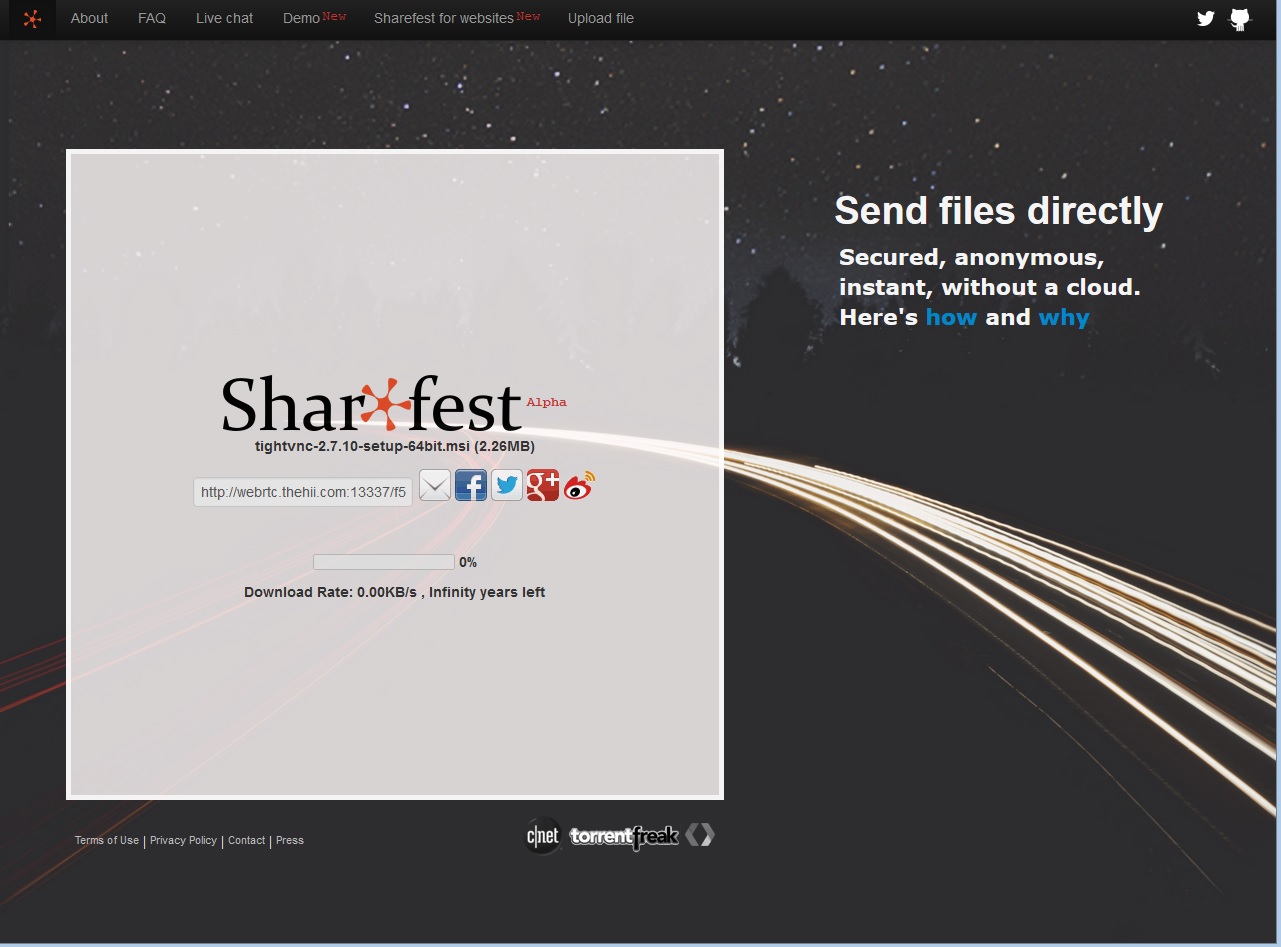Open the TorrentFreak press logo
The width and height of the screenshot is (1281, 947).
[x=624, y=837]
